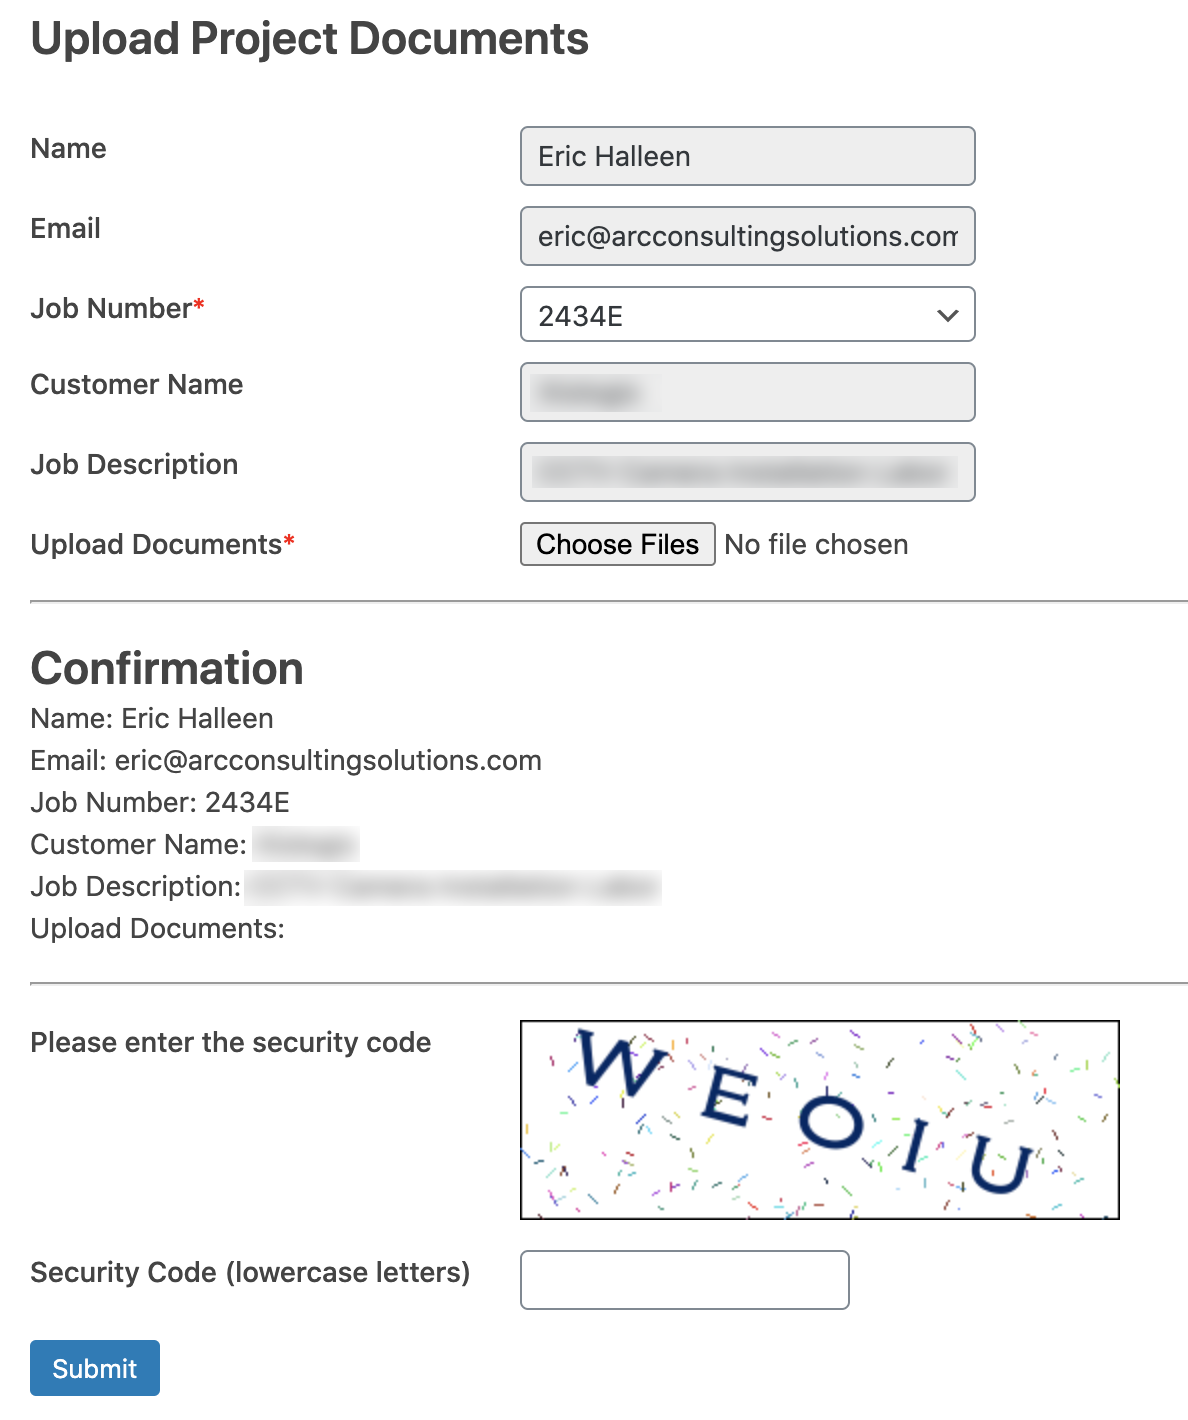This screenshot has height=1420, width=1188.
Task: Submit the upload form
Action: tap(95, 1368)
